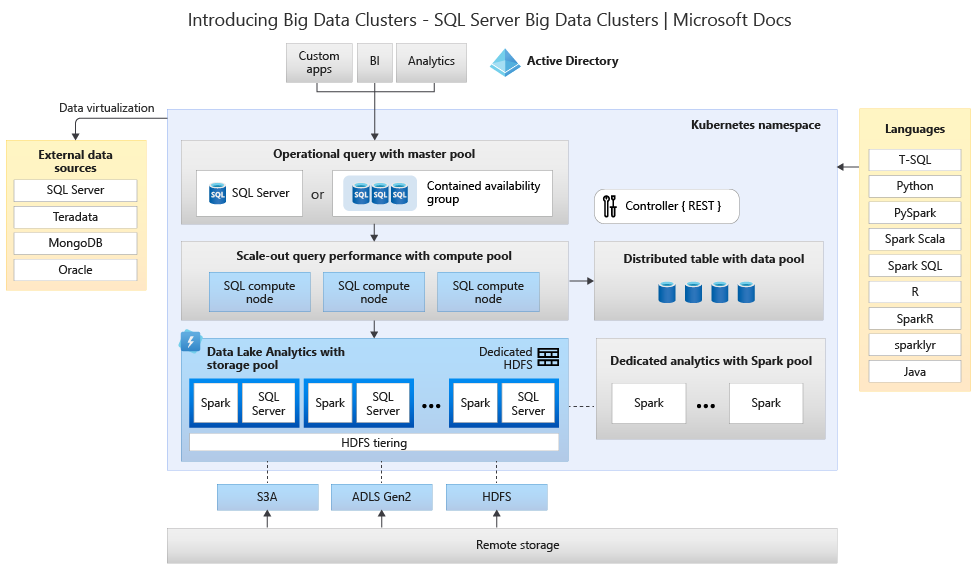Click the Dedicated HDFS grid icon
Image resolution: width=979 pixels, height=568 pixels.
pos(548,357)
